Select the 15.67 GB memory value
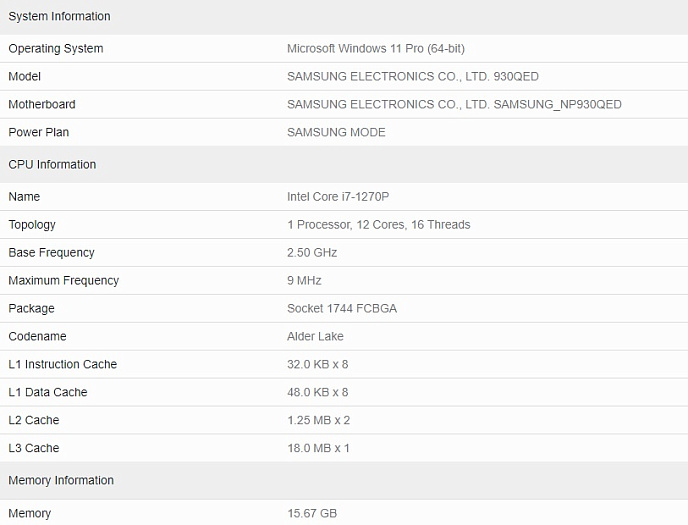This screenshot has width=688, height=525. coord(312,513)
